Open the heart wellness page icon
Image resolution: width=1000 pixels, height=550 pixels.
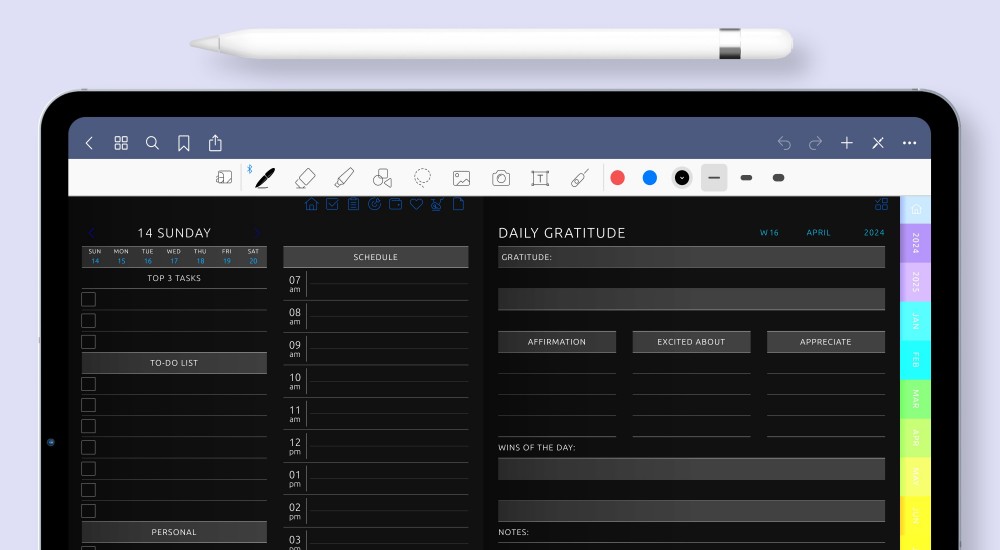(416, 204)
